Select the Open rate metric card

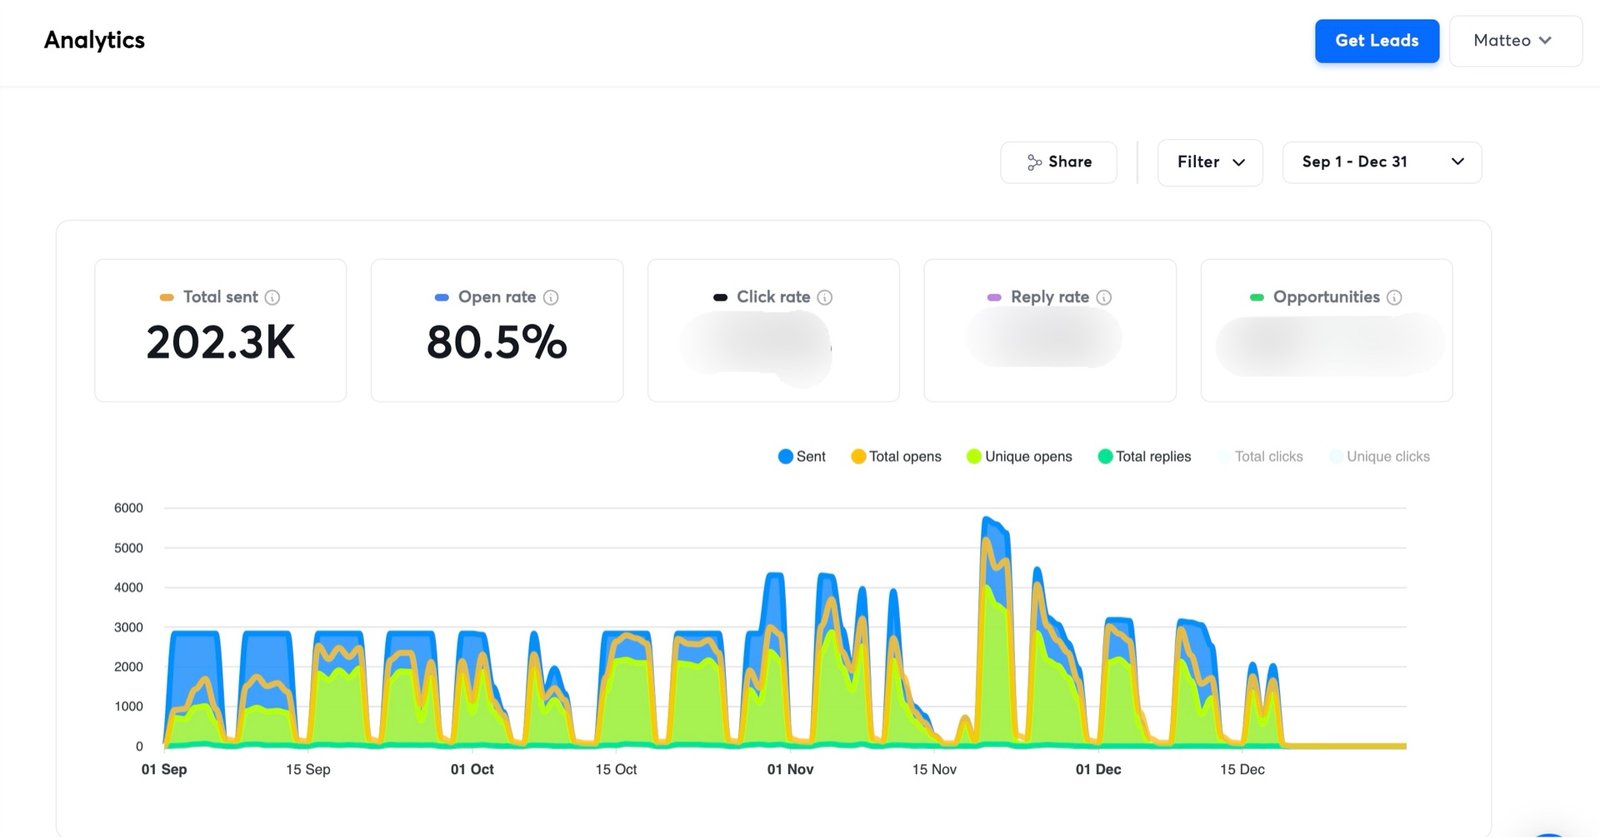[x=497, y=331]
